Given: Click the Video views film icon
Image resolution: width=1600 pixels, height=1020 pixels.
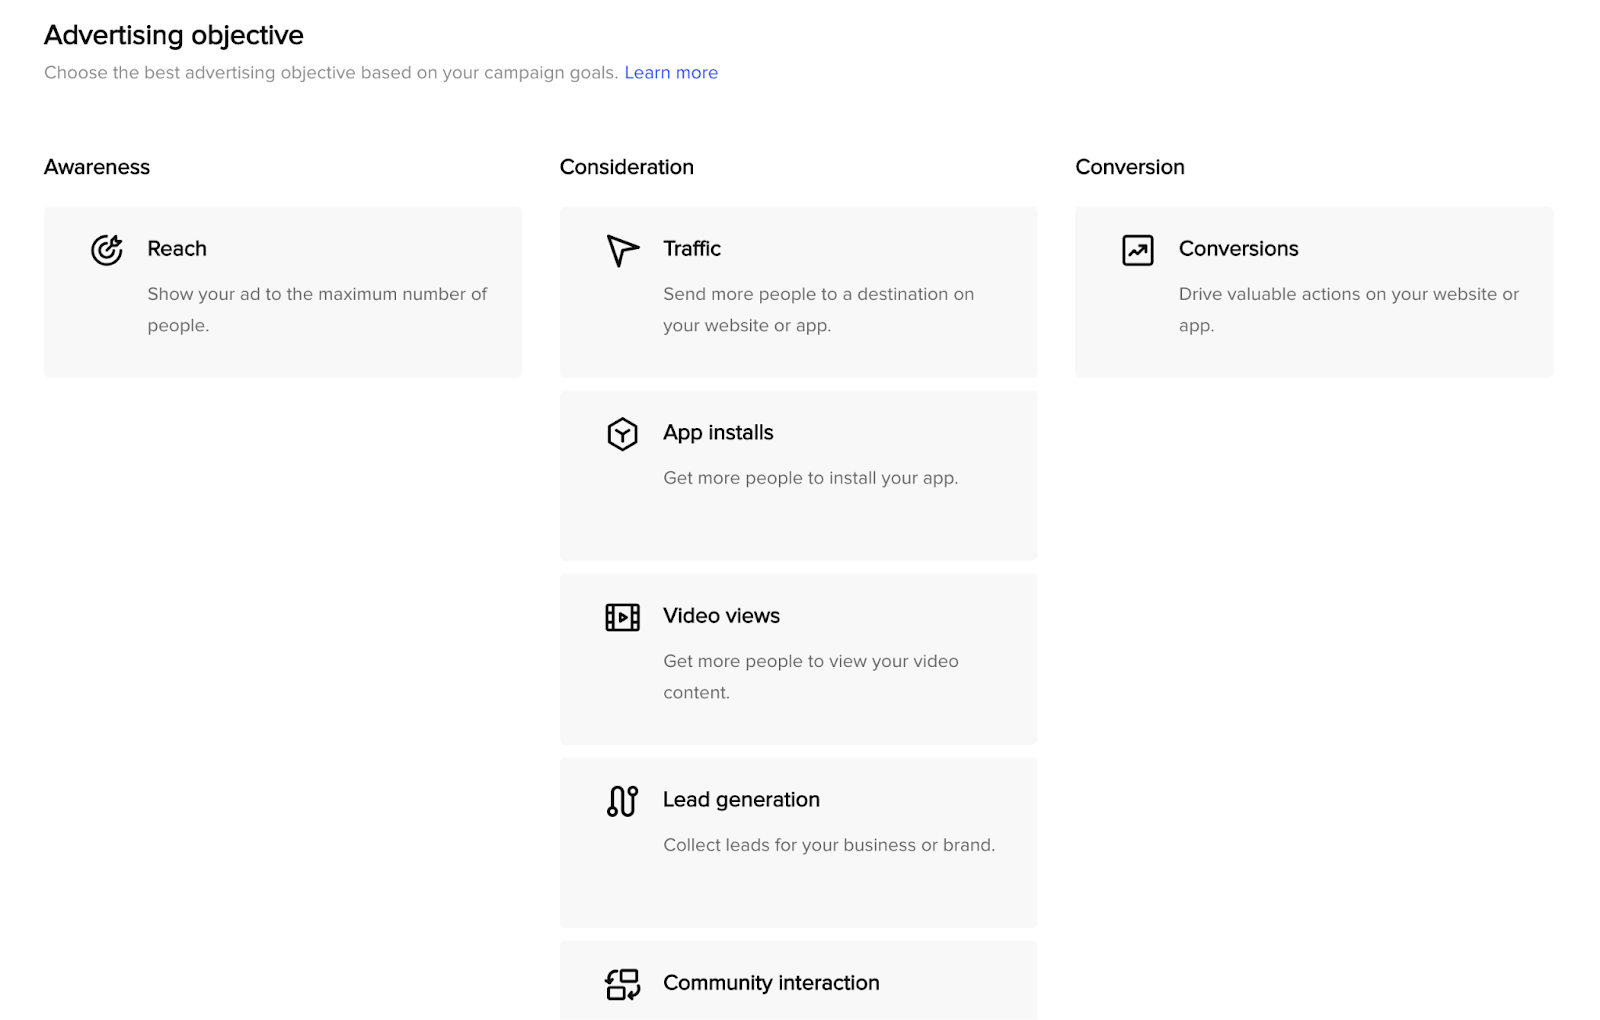Looking at the screenshot, I should pyautogui.click(x=622, y=617).
